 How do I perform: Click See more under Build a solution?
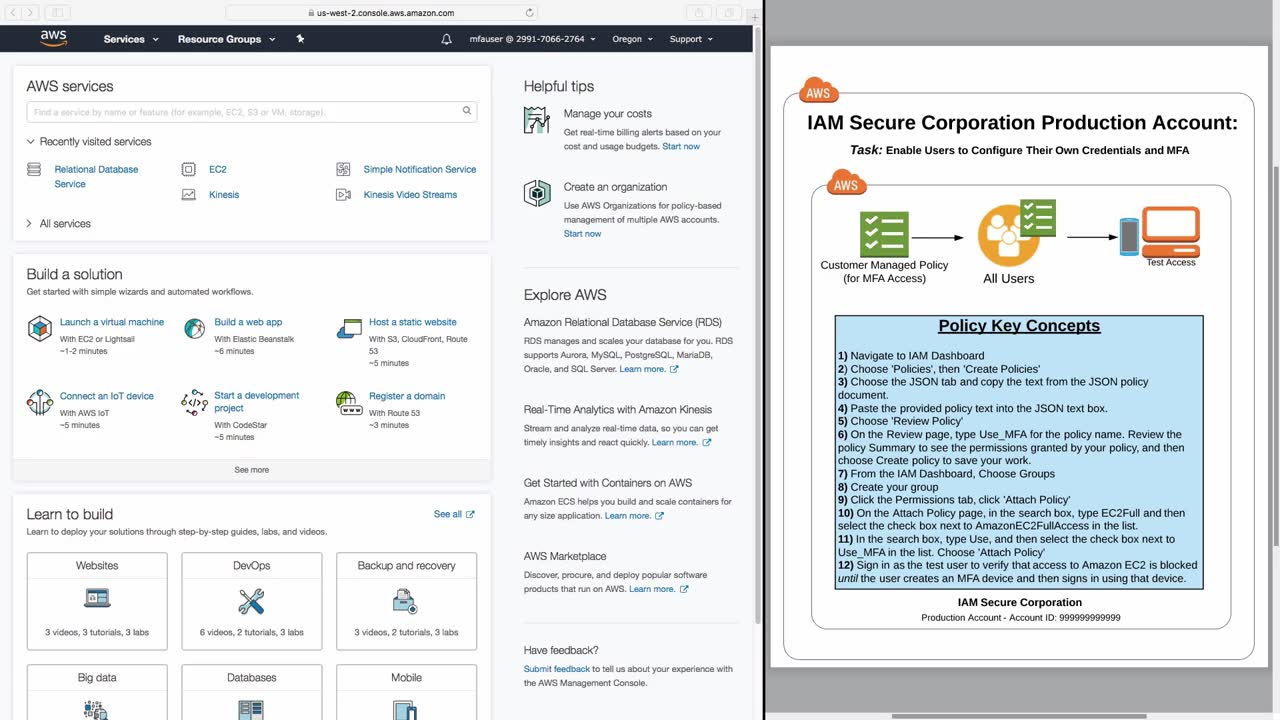click(x=252, y=470)
